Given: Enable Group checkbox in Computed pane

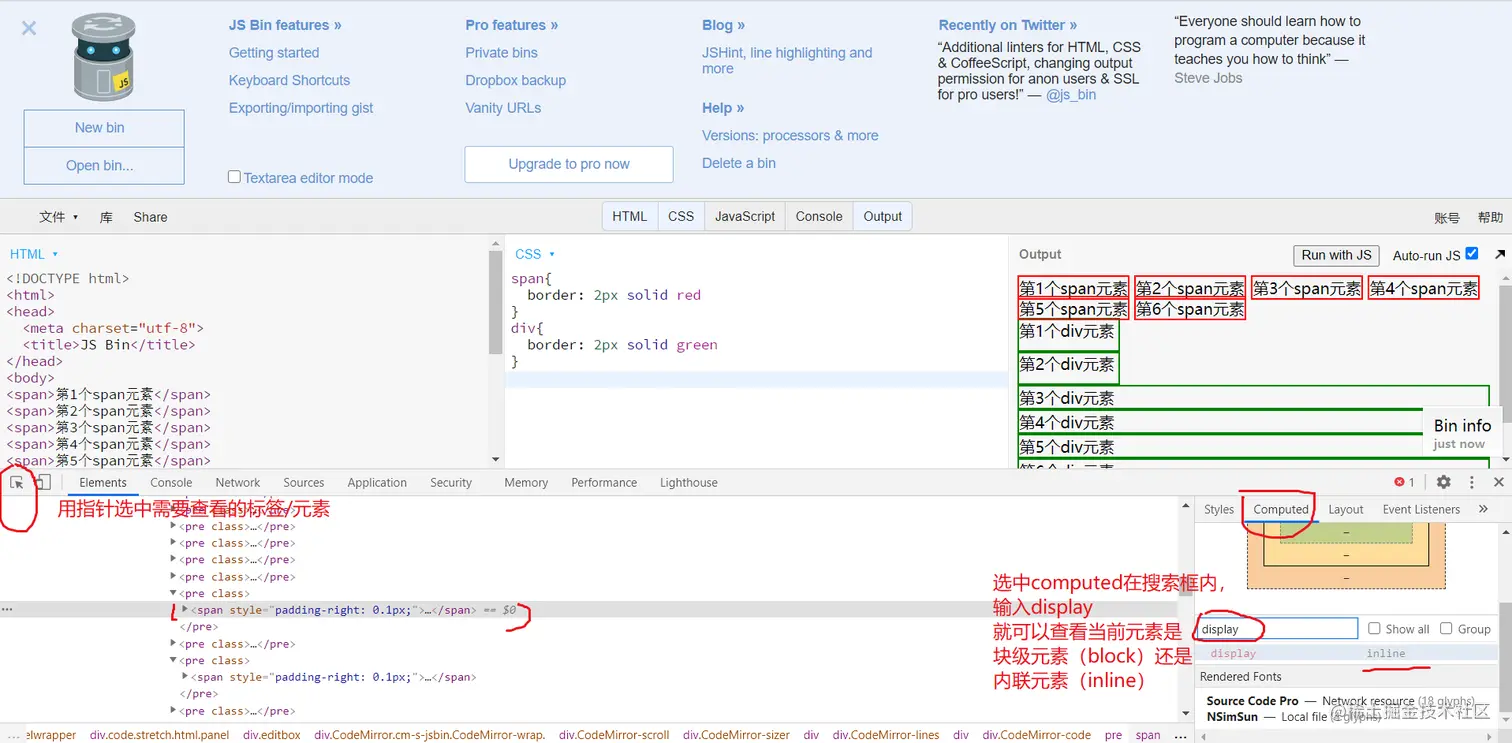Looking at the screenshot, I should [1446, 628].
